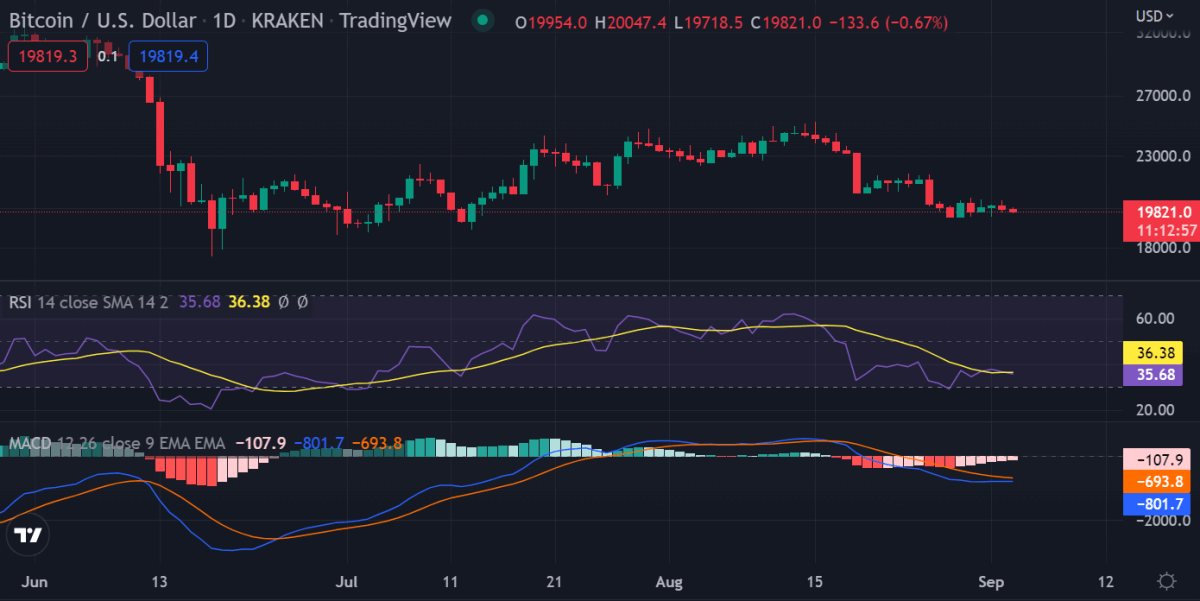Screen dimensions: 1200x601
Task: Click the green market status dot
Action: 483,20
